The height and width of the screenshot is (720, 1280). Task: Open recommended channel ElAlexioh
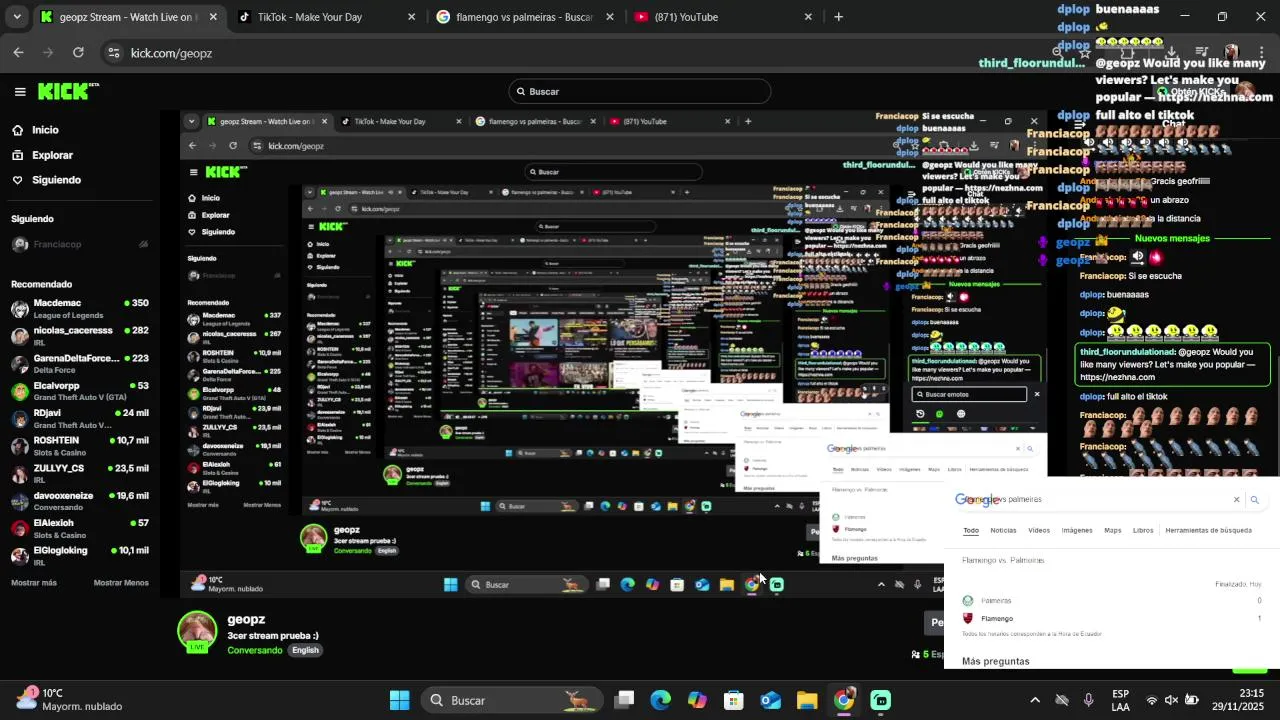pyautogui.click(x=80, y=528)
